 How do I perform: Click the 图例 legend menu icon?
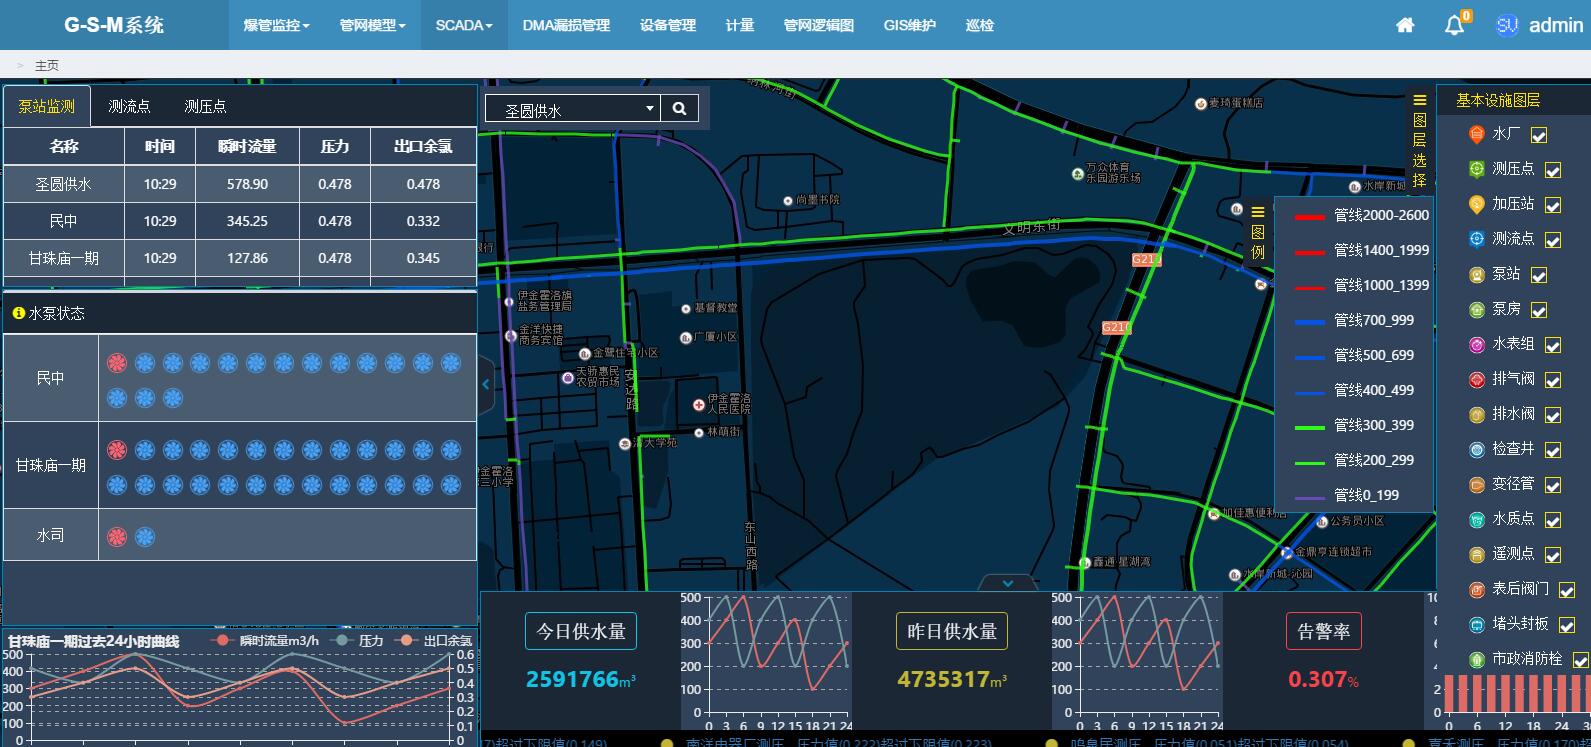tap(1258, 212)
